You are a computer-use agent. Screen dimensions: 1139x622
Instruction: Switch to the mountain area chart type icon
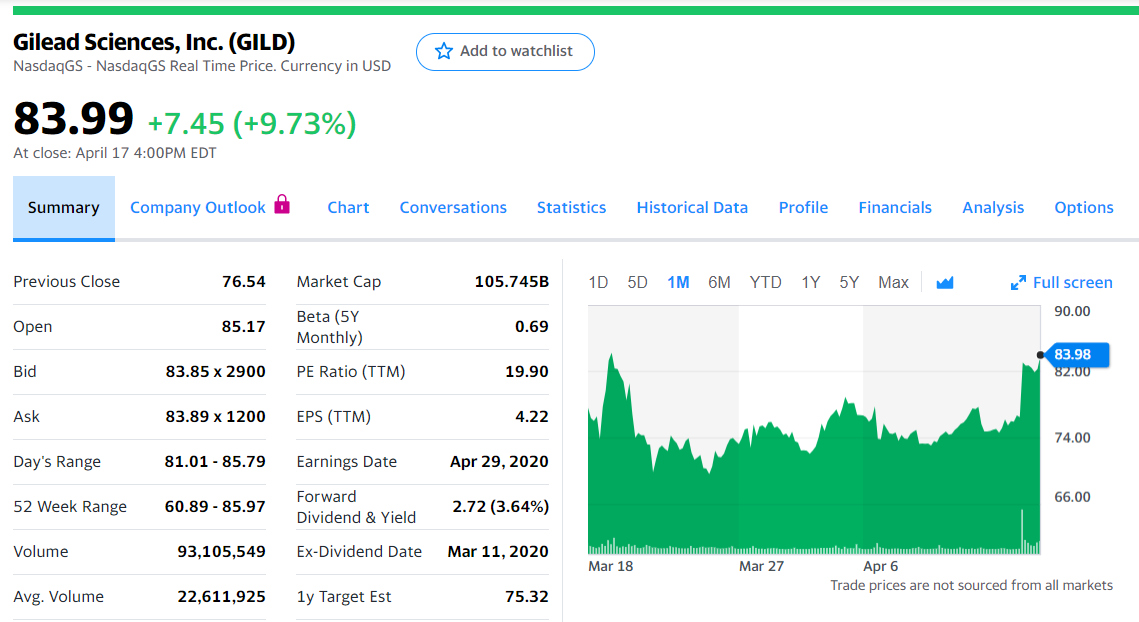tap(944, 283)
